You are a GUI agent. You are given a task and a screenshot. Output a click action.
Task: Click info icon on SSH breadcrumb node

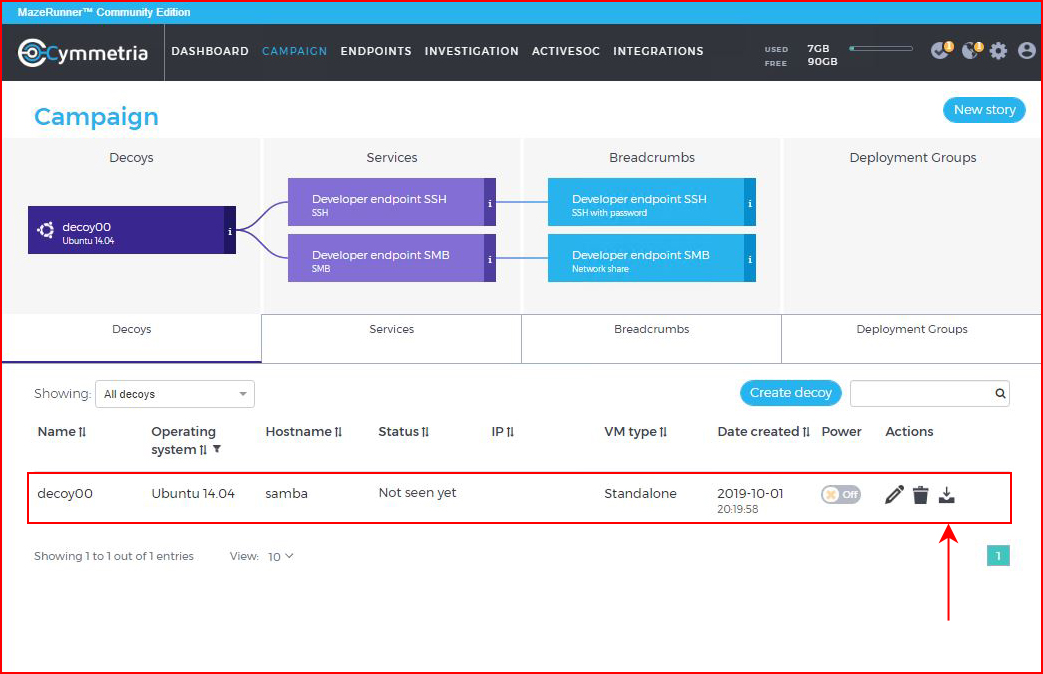click(750, 202)
